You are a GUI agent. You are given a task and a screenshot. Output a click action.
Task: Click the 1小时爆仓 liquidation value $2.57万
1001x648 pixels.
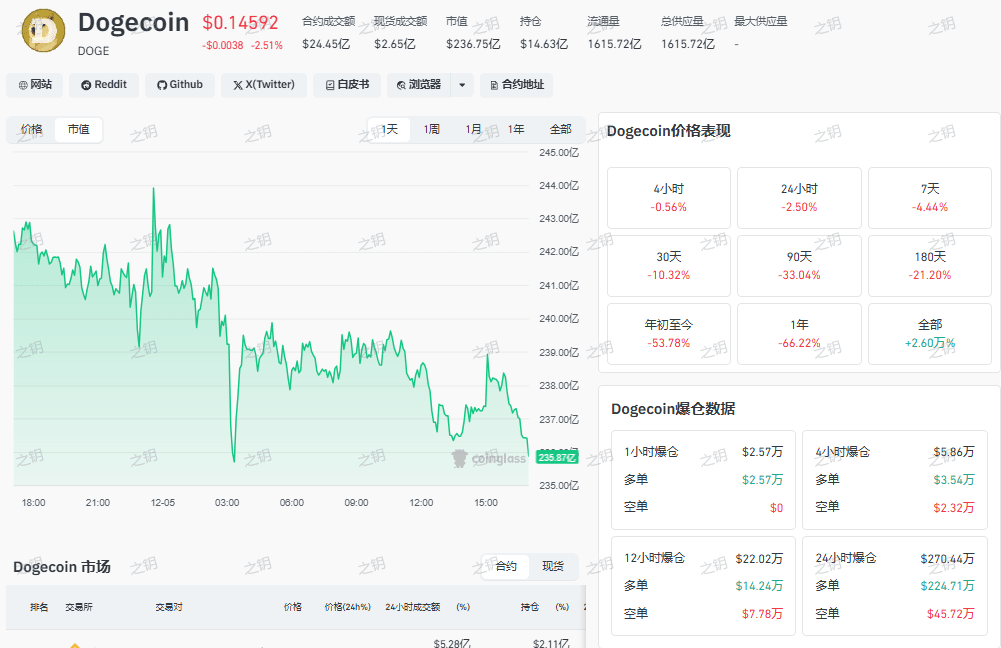coord(762,452)
